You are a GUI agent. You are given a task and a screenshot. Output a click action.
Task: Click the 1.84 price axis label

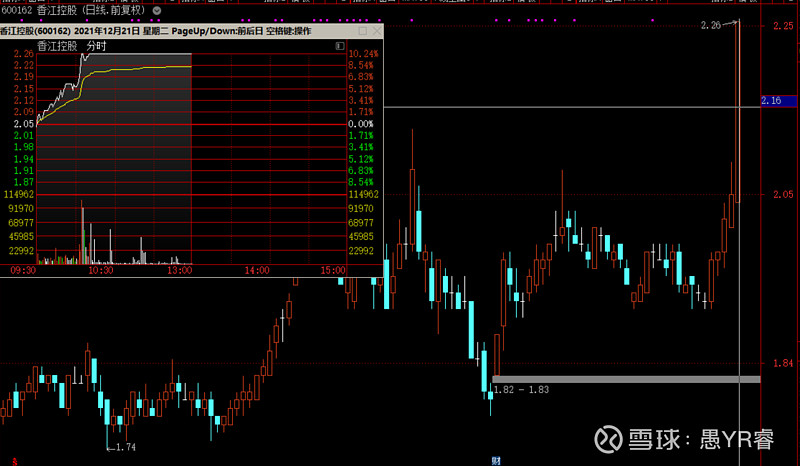click(x=783, y=363)
